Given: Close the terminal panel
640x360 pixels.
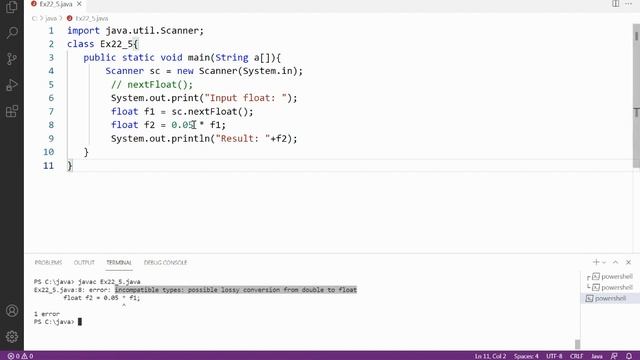Looking at the screenshot, I should click(629, 262).
